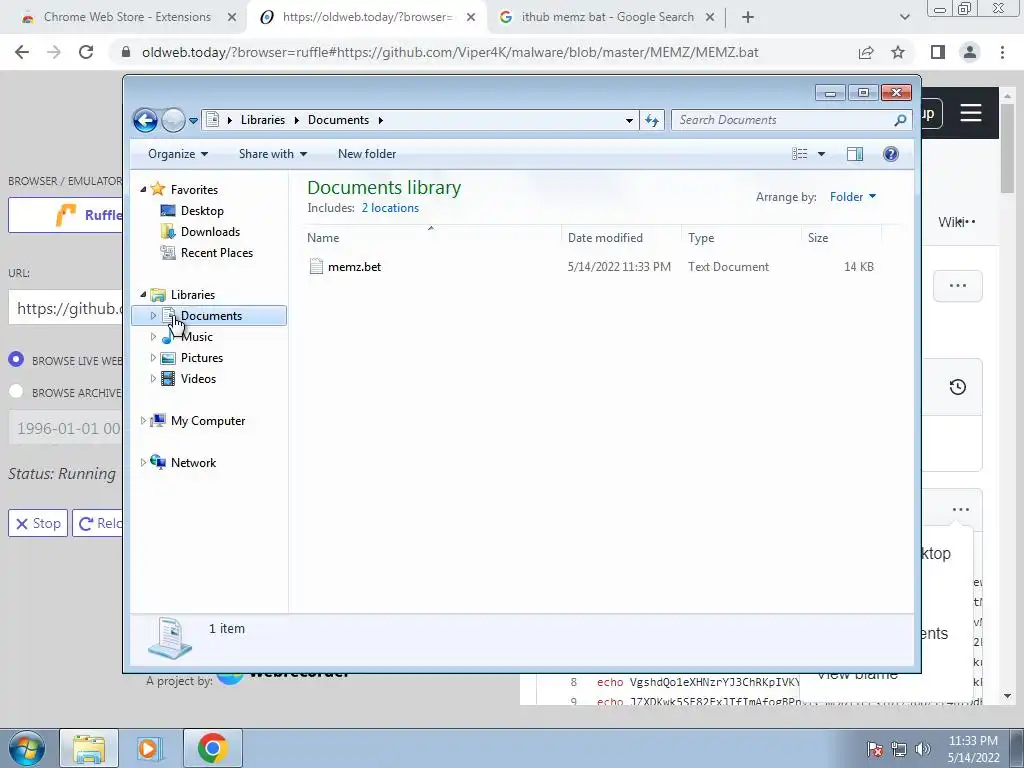Select Network in navigation pane
1024x768 pixels.
(193, 463)
